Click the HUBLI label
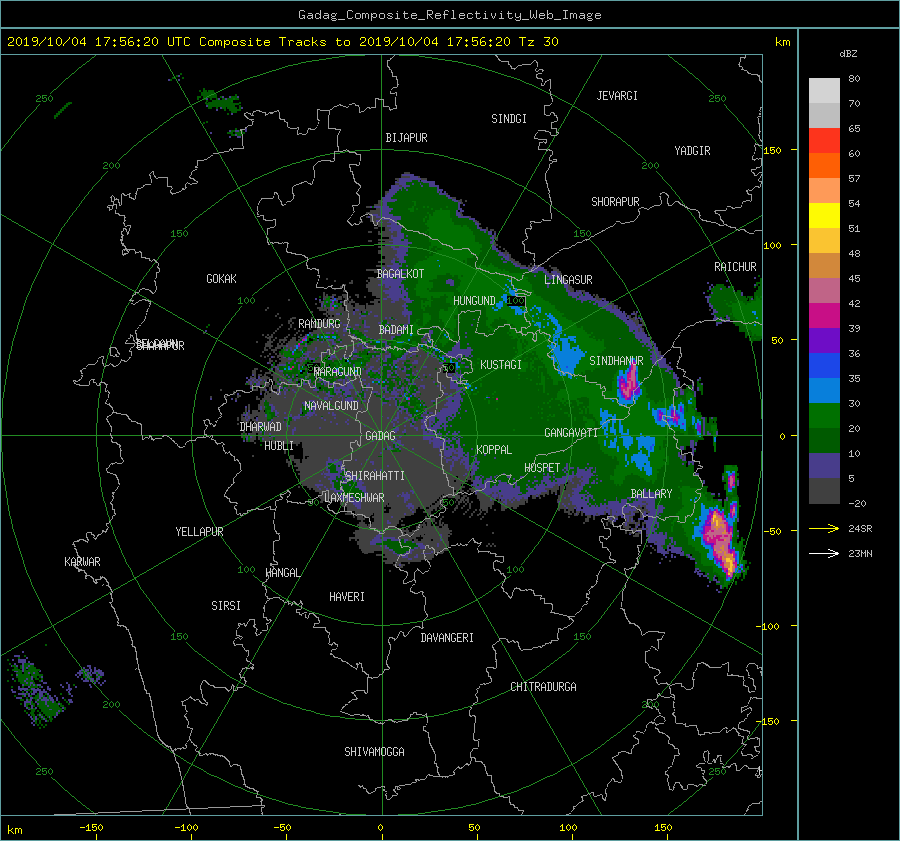The width and height of the screenshot is (900, 841). click(x=279, y=446)
